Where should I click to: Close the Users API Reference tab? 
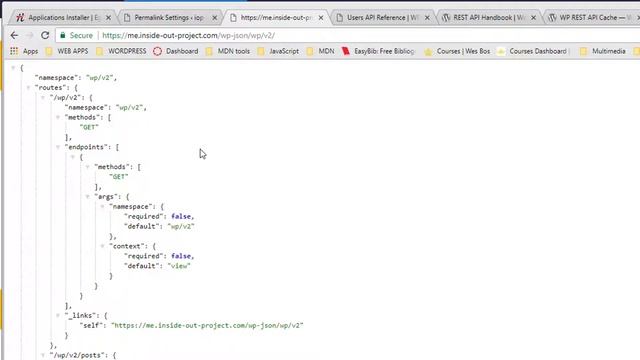(427, 18)
